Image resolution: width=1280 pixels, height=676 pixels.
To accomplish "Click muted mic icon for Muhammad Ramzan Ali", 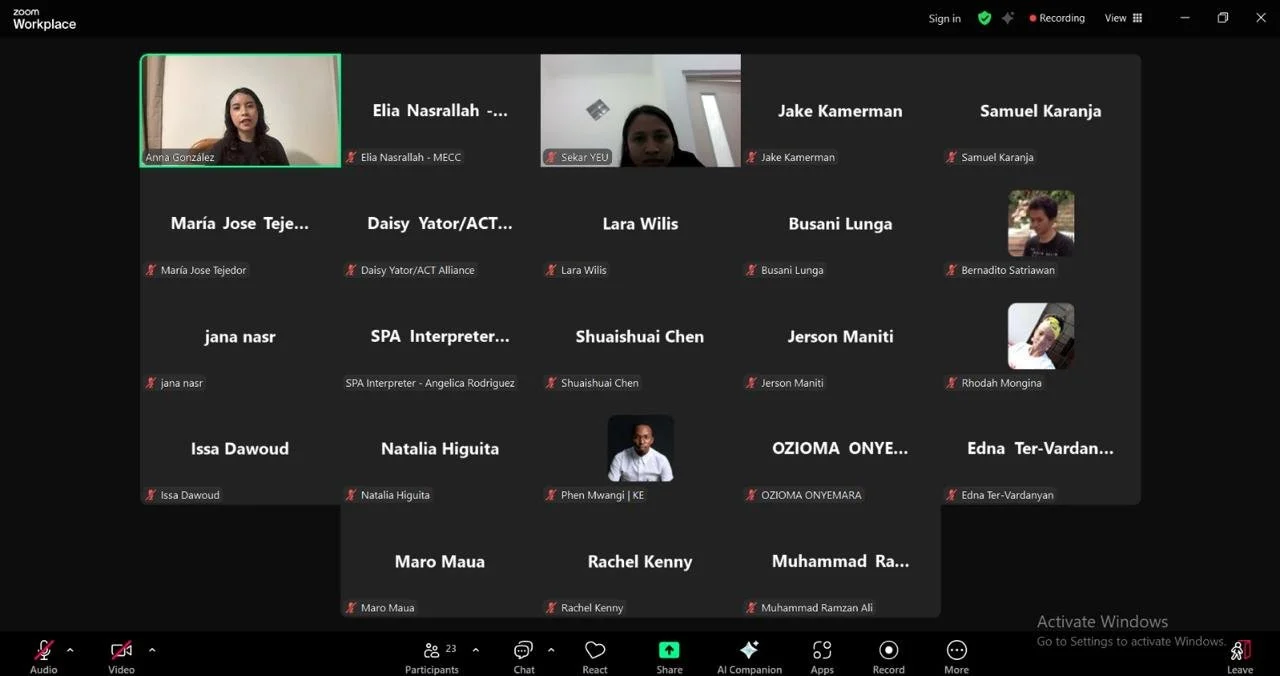I will (751, 608).
